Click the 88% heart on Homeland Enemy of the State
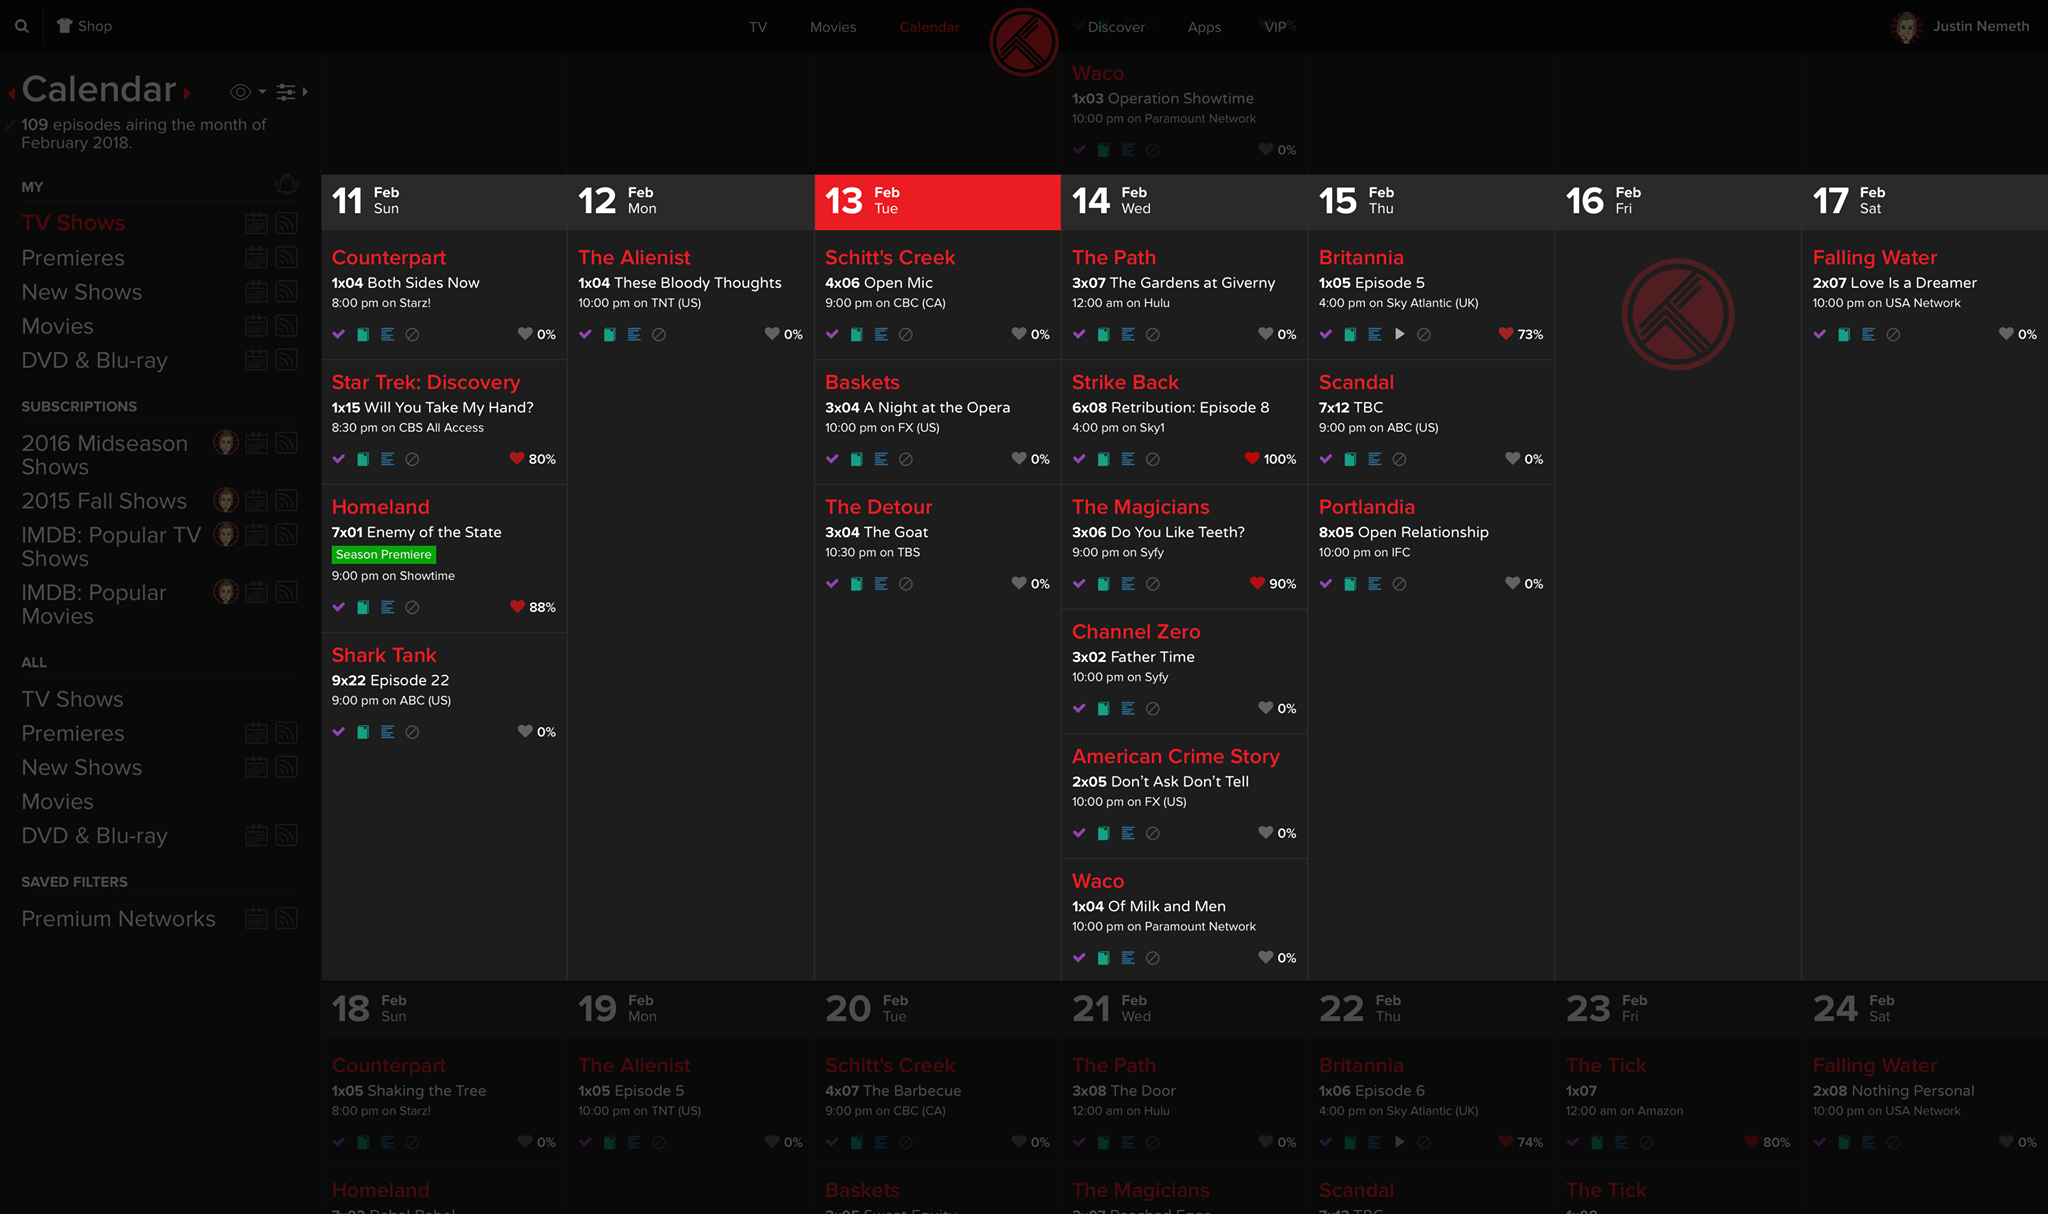The width and height of the screenshot is (2048, 1214). [x=532, y=607]
